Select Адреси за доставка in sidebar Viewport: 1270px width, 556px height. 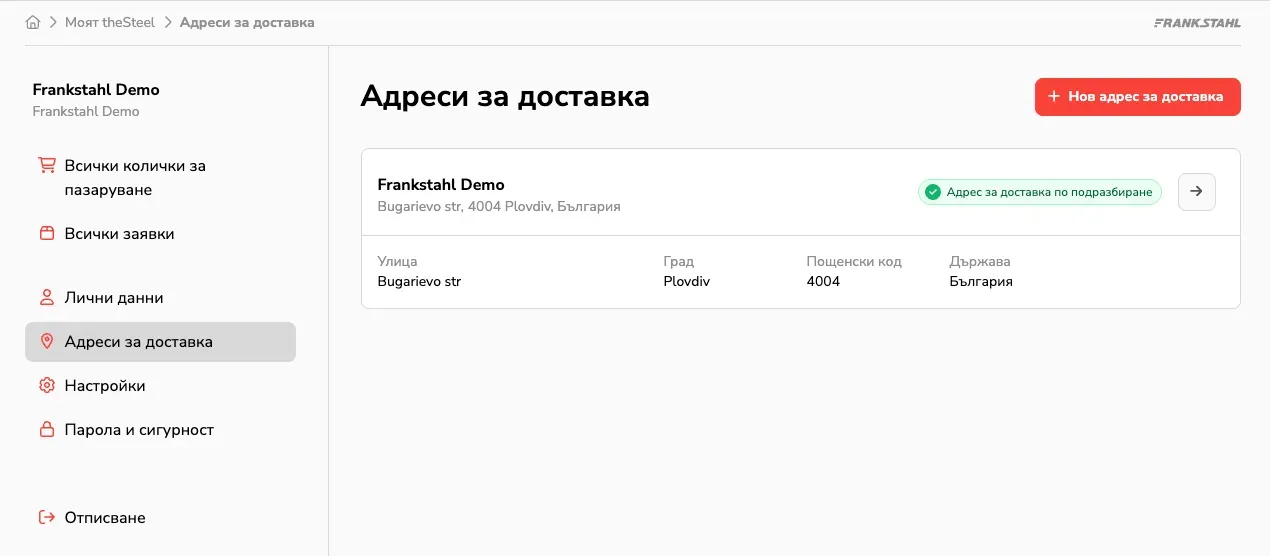[160, 342]
